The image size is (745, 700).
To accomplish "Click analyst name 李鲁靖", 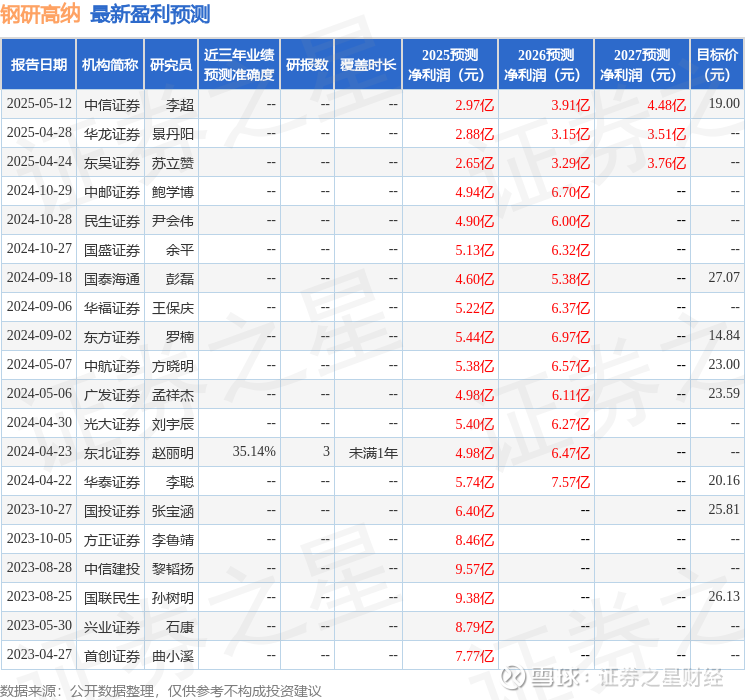I will pyautogui.click(x=172, y=540).
